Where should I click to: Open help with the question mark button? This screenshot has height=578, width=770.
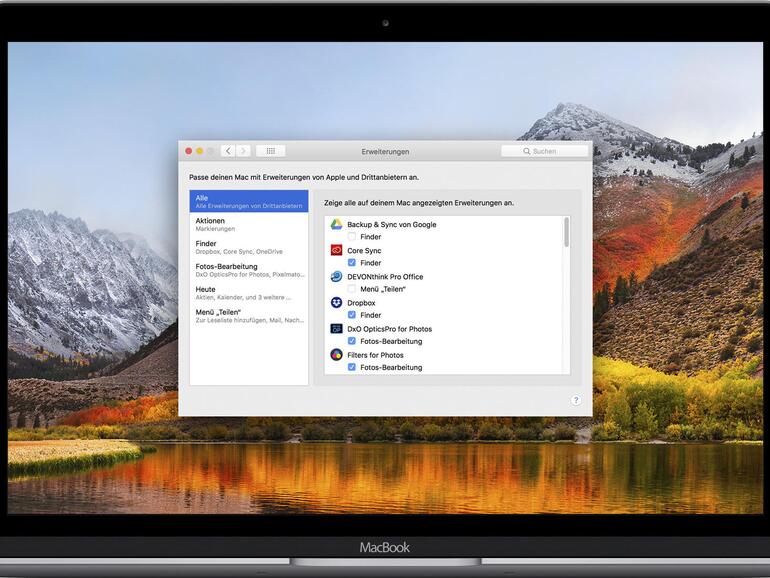576,400
